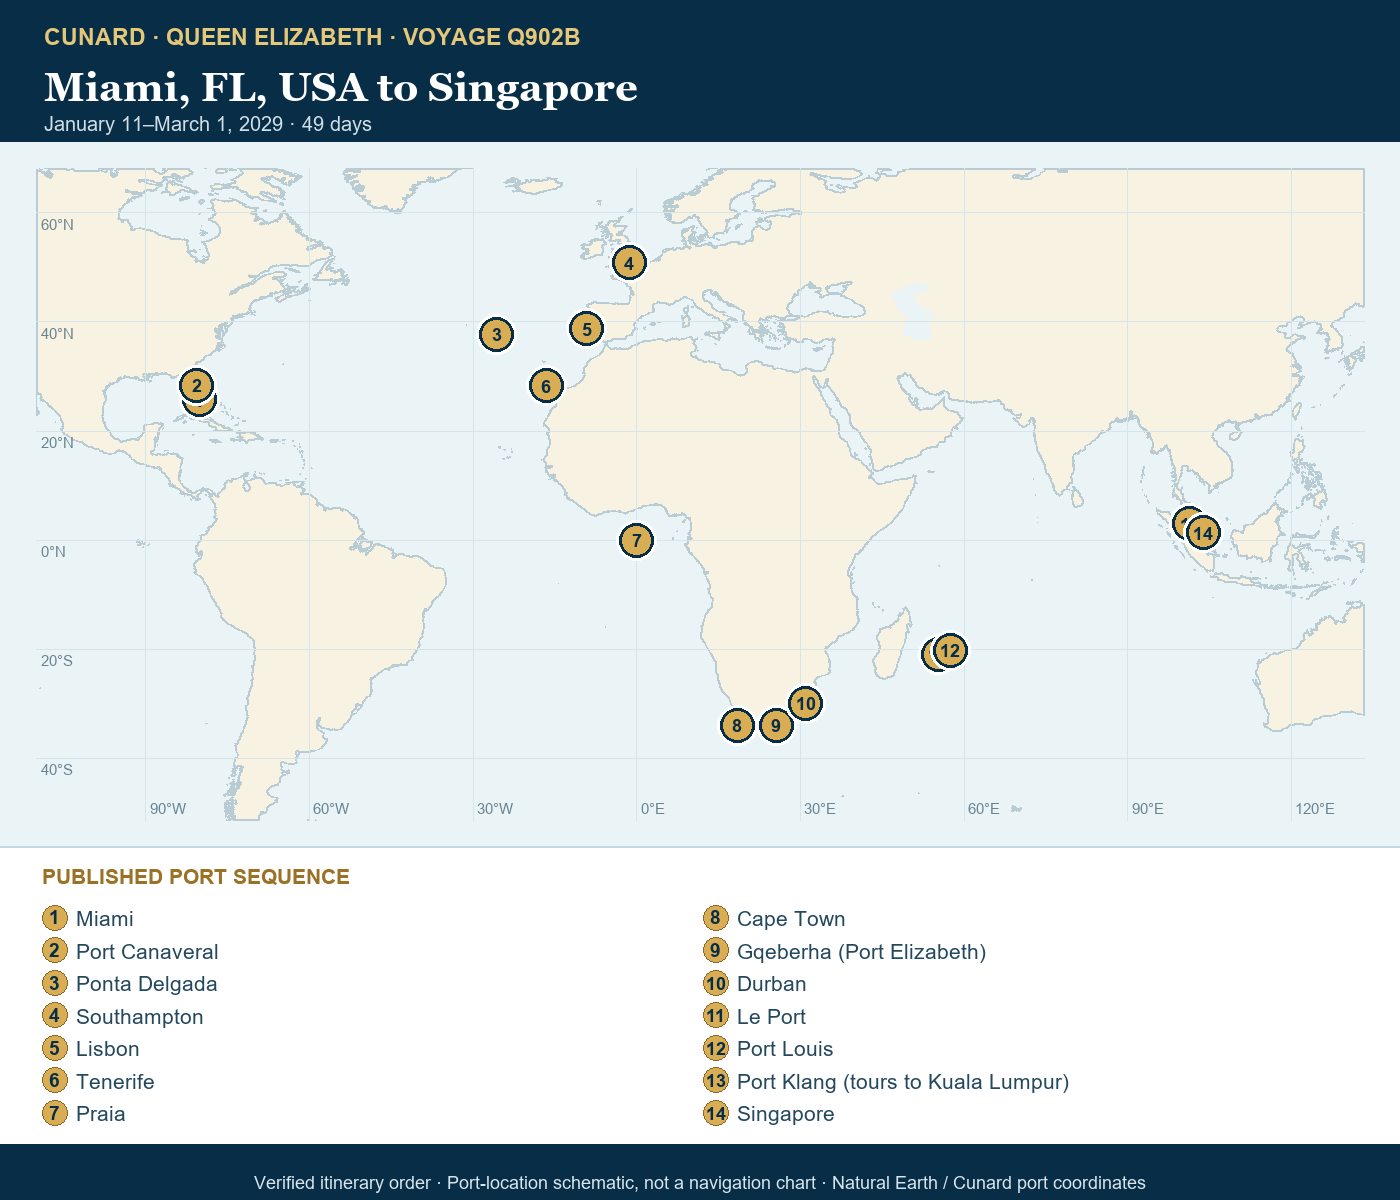
Task: Click the '120°E' longitude label
Action: pos(1315,808)
